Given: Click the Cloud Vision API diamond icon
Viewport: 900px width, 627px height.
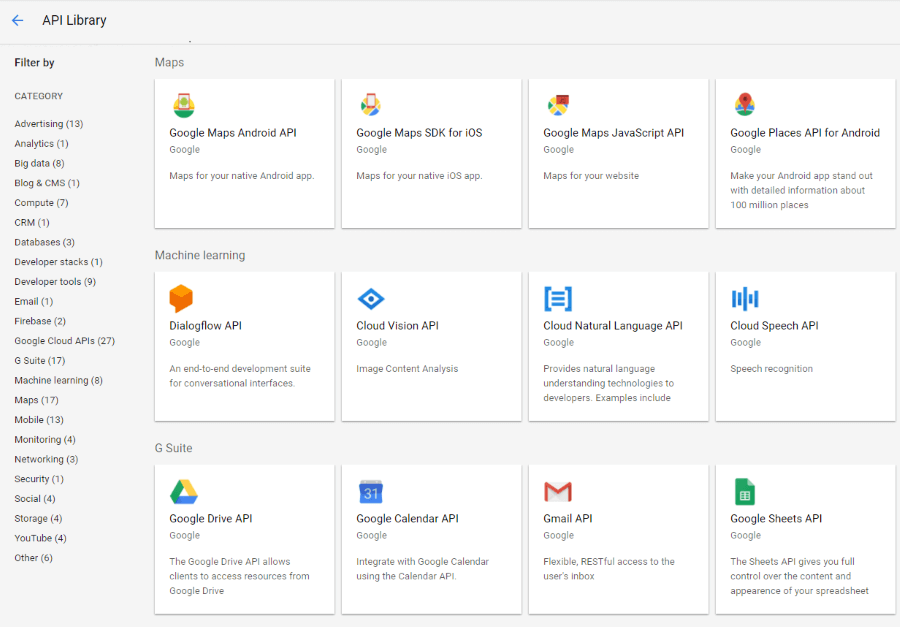Looking at the screenshot, I should (370, 297).
